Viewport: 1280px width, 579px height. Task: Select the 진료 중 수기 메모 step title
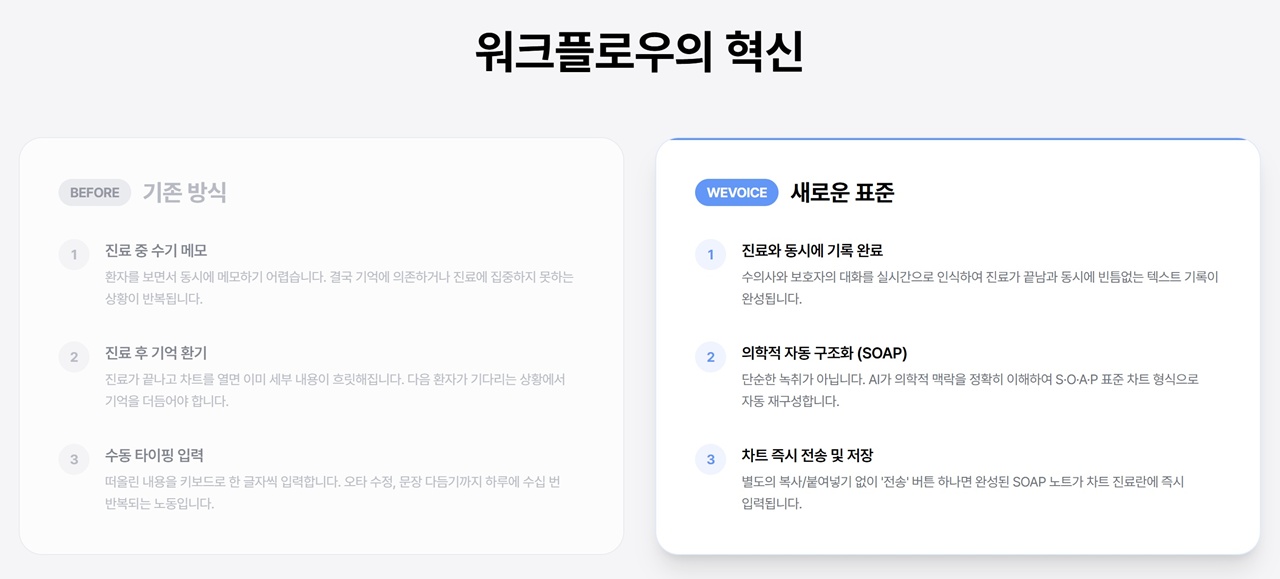click(x=156, y=251)
